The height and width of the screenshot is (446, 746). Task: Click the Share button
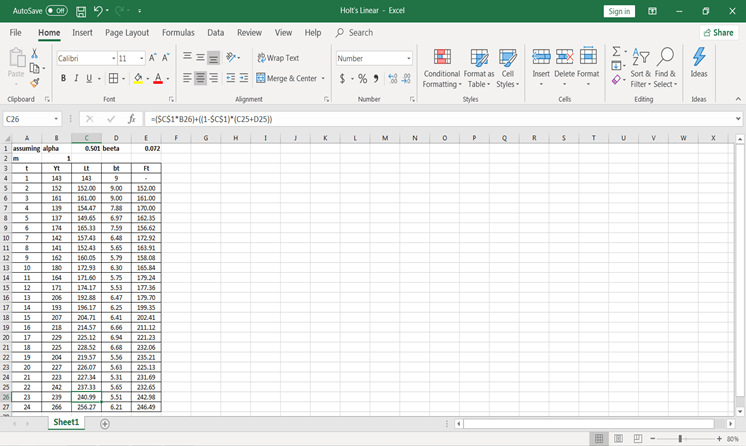coord(718,32)
